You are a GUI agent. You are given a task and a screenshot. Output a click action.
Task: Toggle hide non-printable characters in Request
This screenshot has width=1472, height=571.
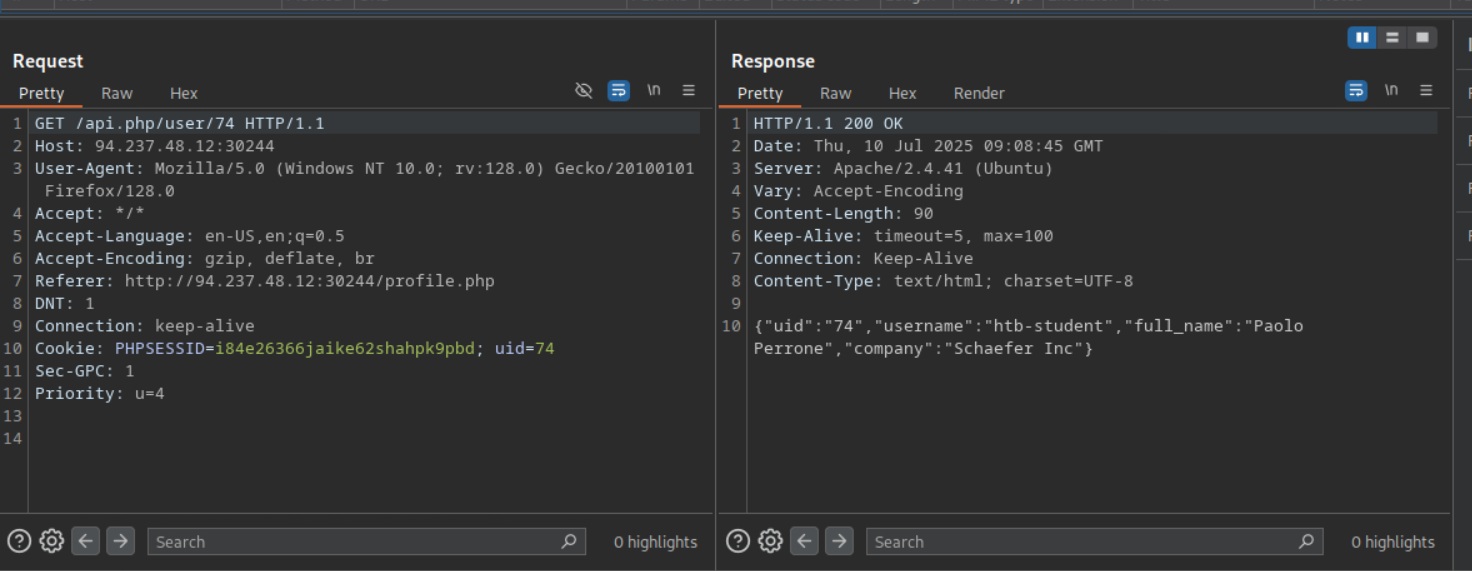tap(584, 91)
